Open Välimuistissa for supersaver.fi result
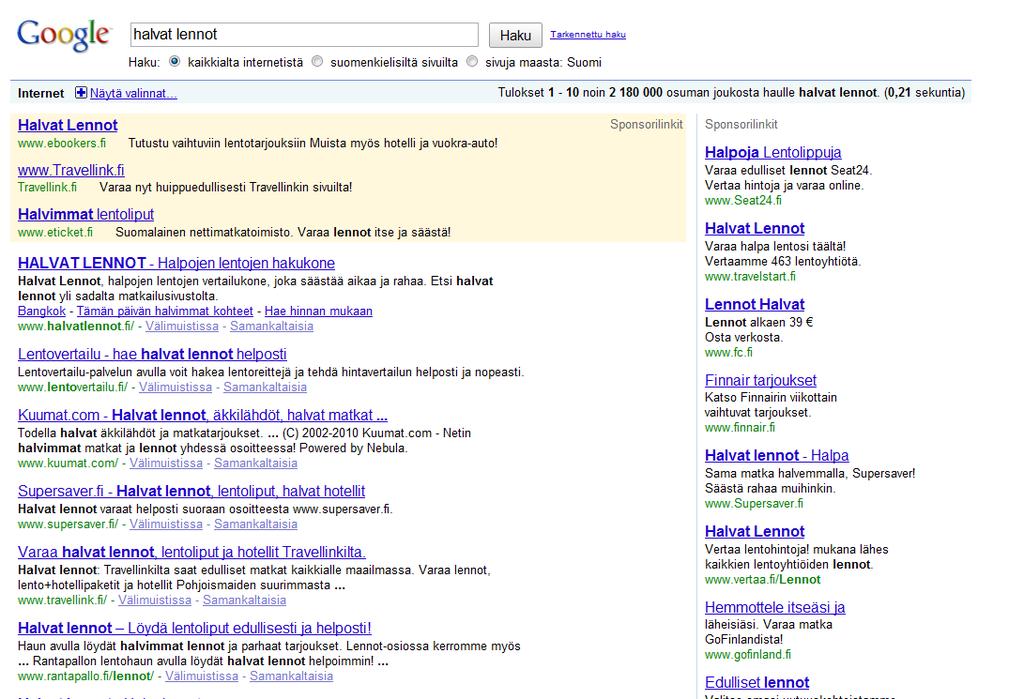The width and height of the screenshot is (1024, 699). coord(166,523)
